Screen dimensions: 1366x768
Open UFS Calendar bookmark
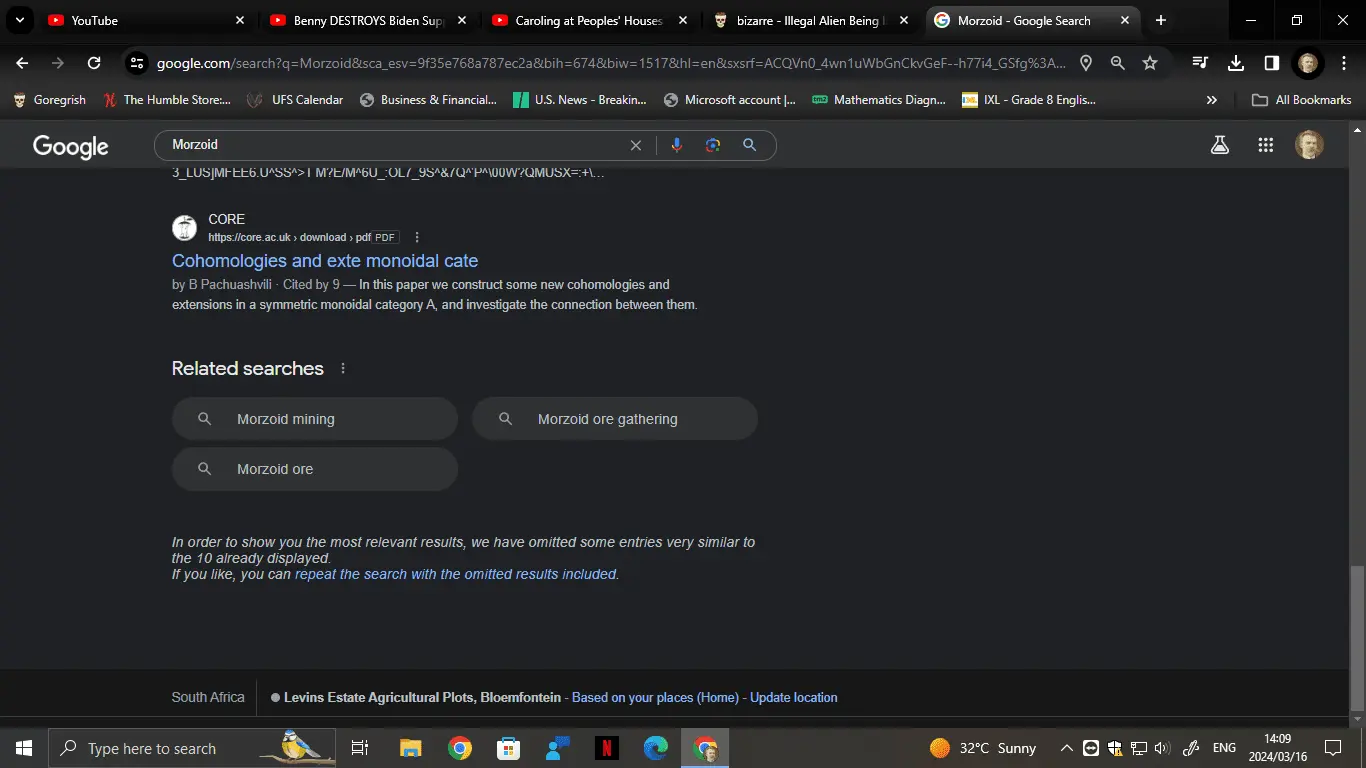295,100
